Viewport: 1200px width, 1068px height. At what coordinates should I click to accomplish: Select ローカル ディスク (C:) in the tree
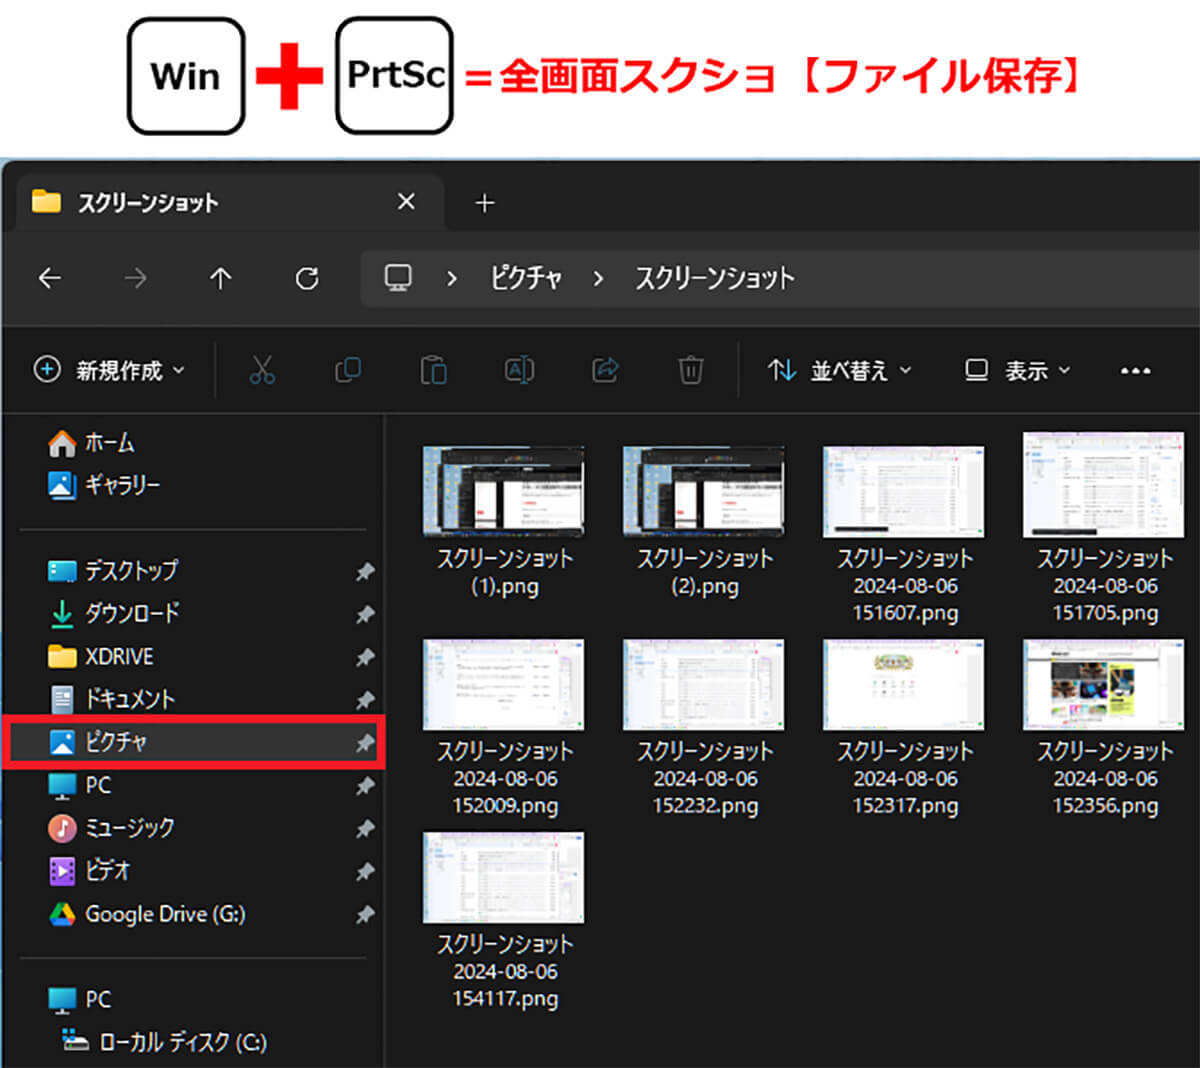[164, 1042]
